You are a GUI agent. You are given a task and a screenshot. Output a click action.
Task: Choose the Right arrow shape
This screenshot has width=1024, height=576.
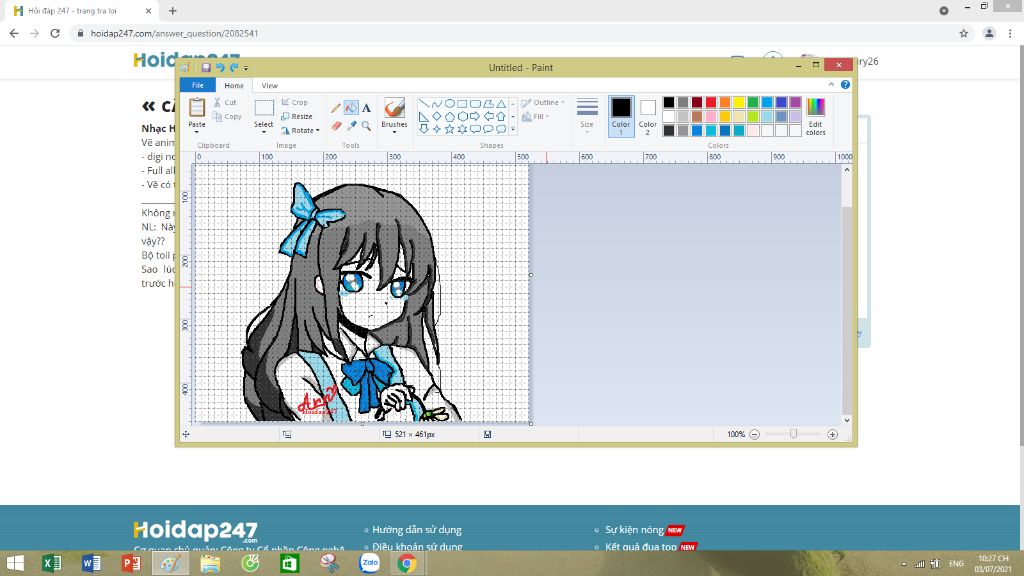tap(475, 116)
